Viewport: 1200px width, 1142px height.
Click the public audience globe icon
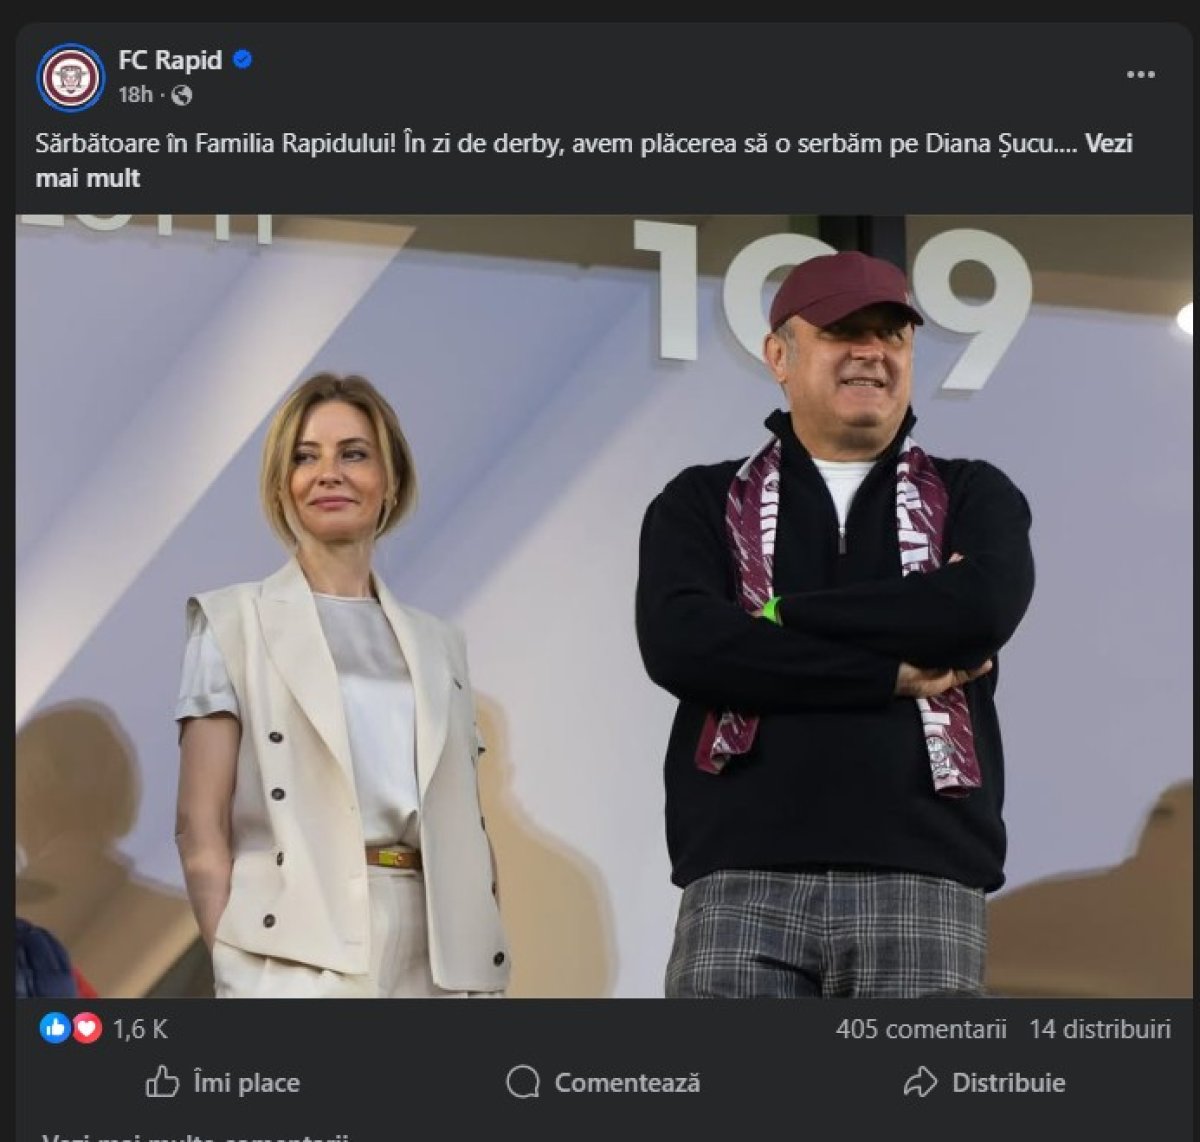click(x=181, y=95)
